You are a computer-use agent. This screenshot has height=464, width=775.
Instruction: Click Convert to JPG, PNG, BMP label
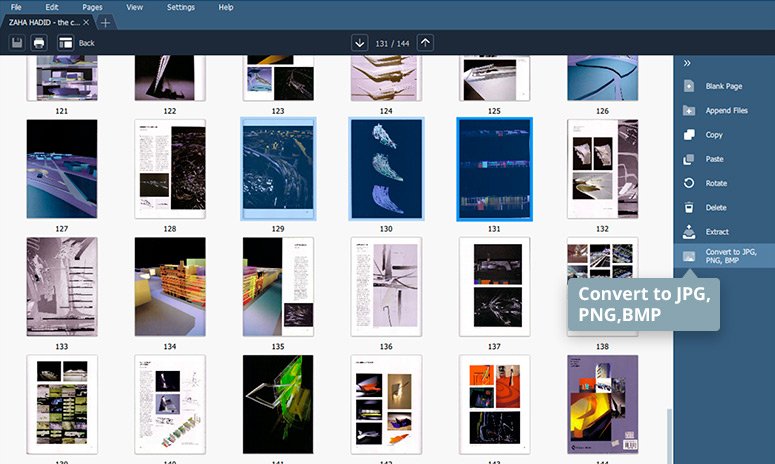tap(731, 256)
